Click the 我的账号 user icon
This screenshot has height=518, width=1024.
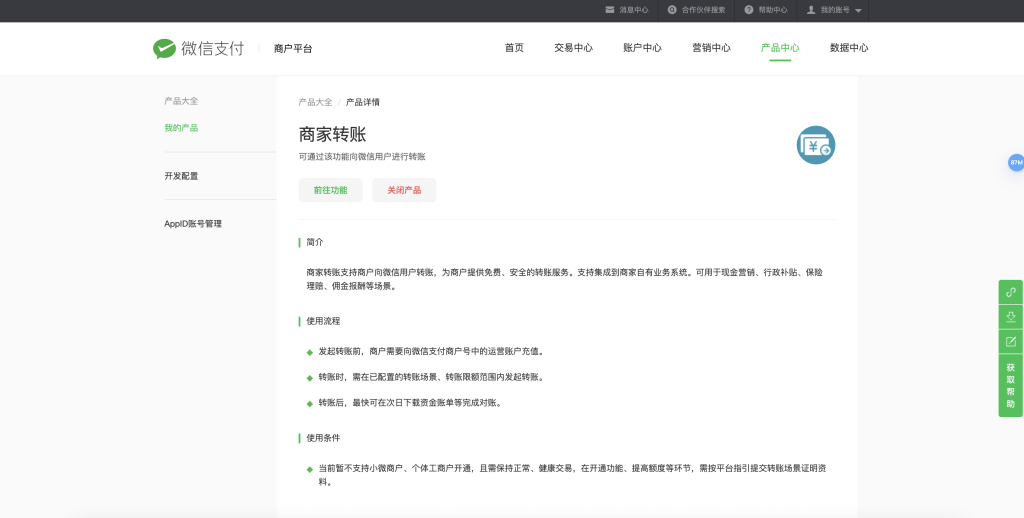tap(811, 10)
